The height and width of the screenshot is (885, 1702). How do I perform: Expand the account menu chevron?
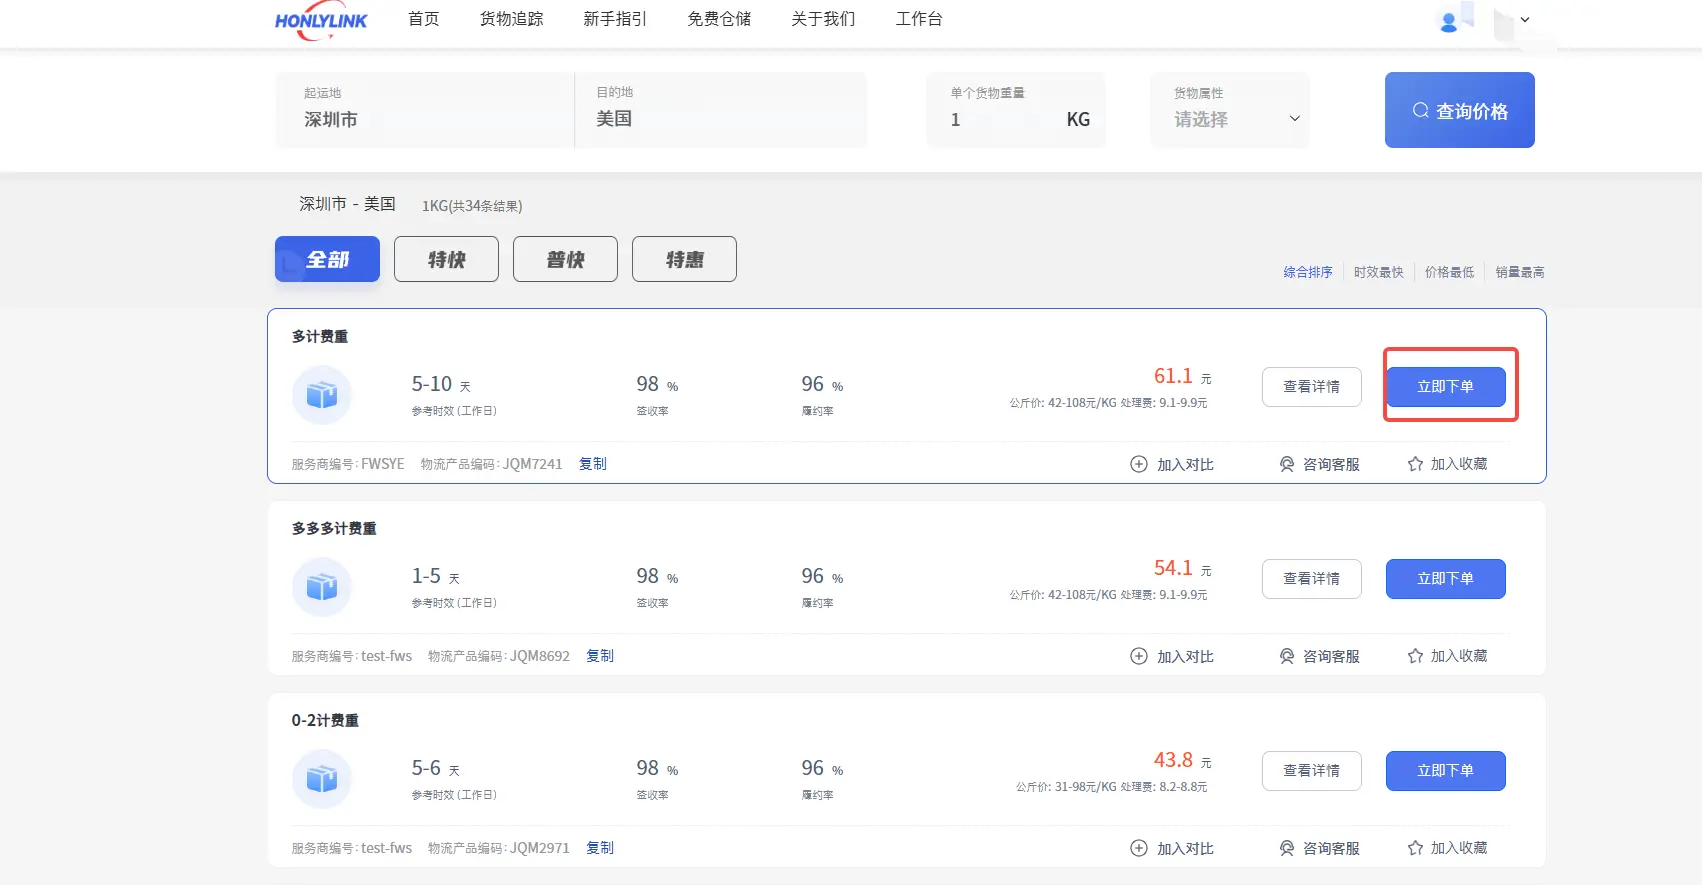1525,20
